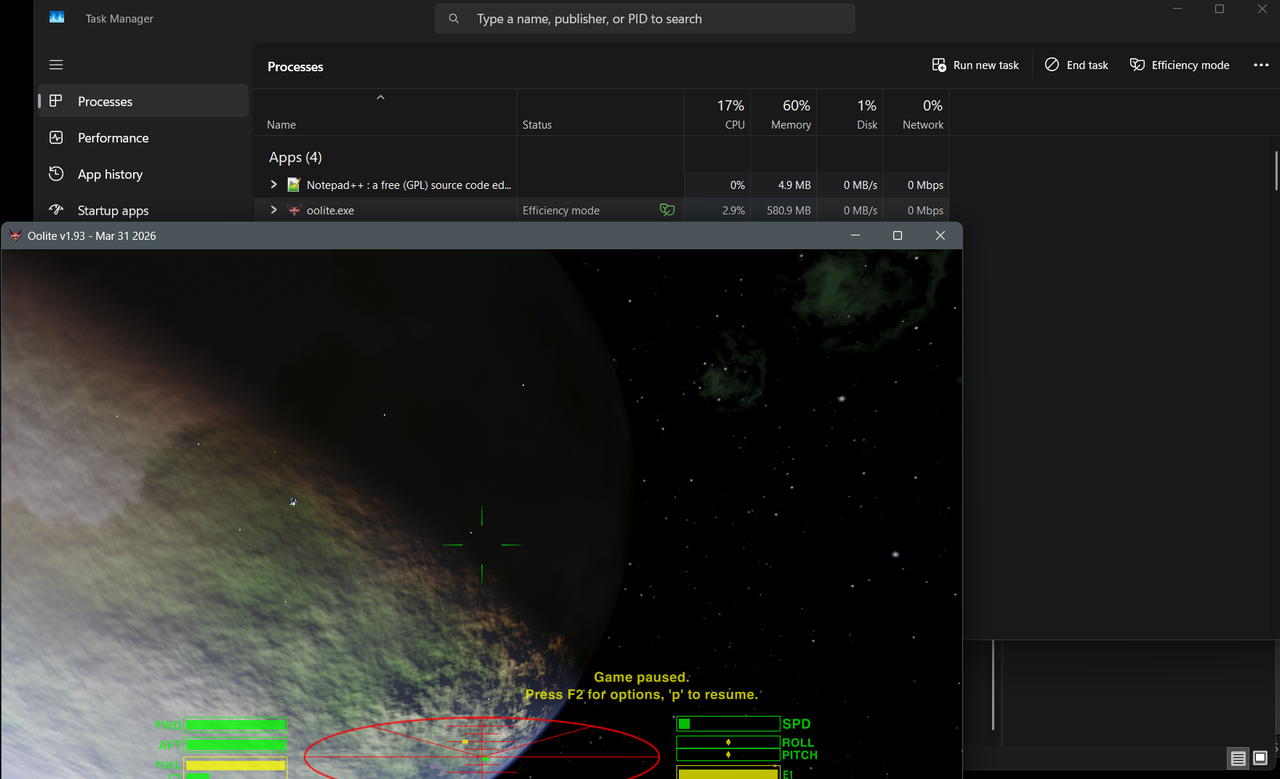Click the Oolite v1.93 window title text
The height and width of the screenshot is (779, 1280).
pyautogui.click(x=92, y=236)
